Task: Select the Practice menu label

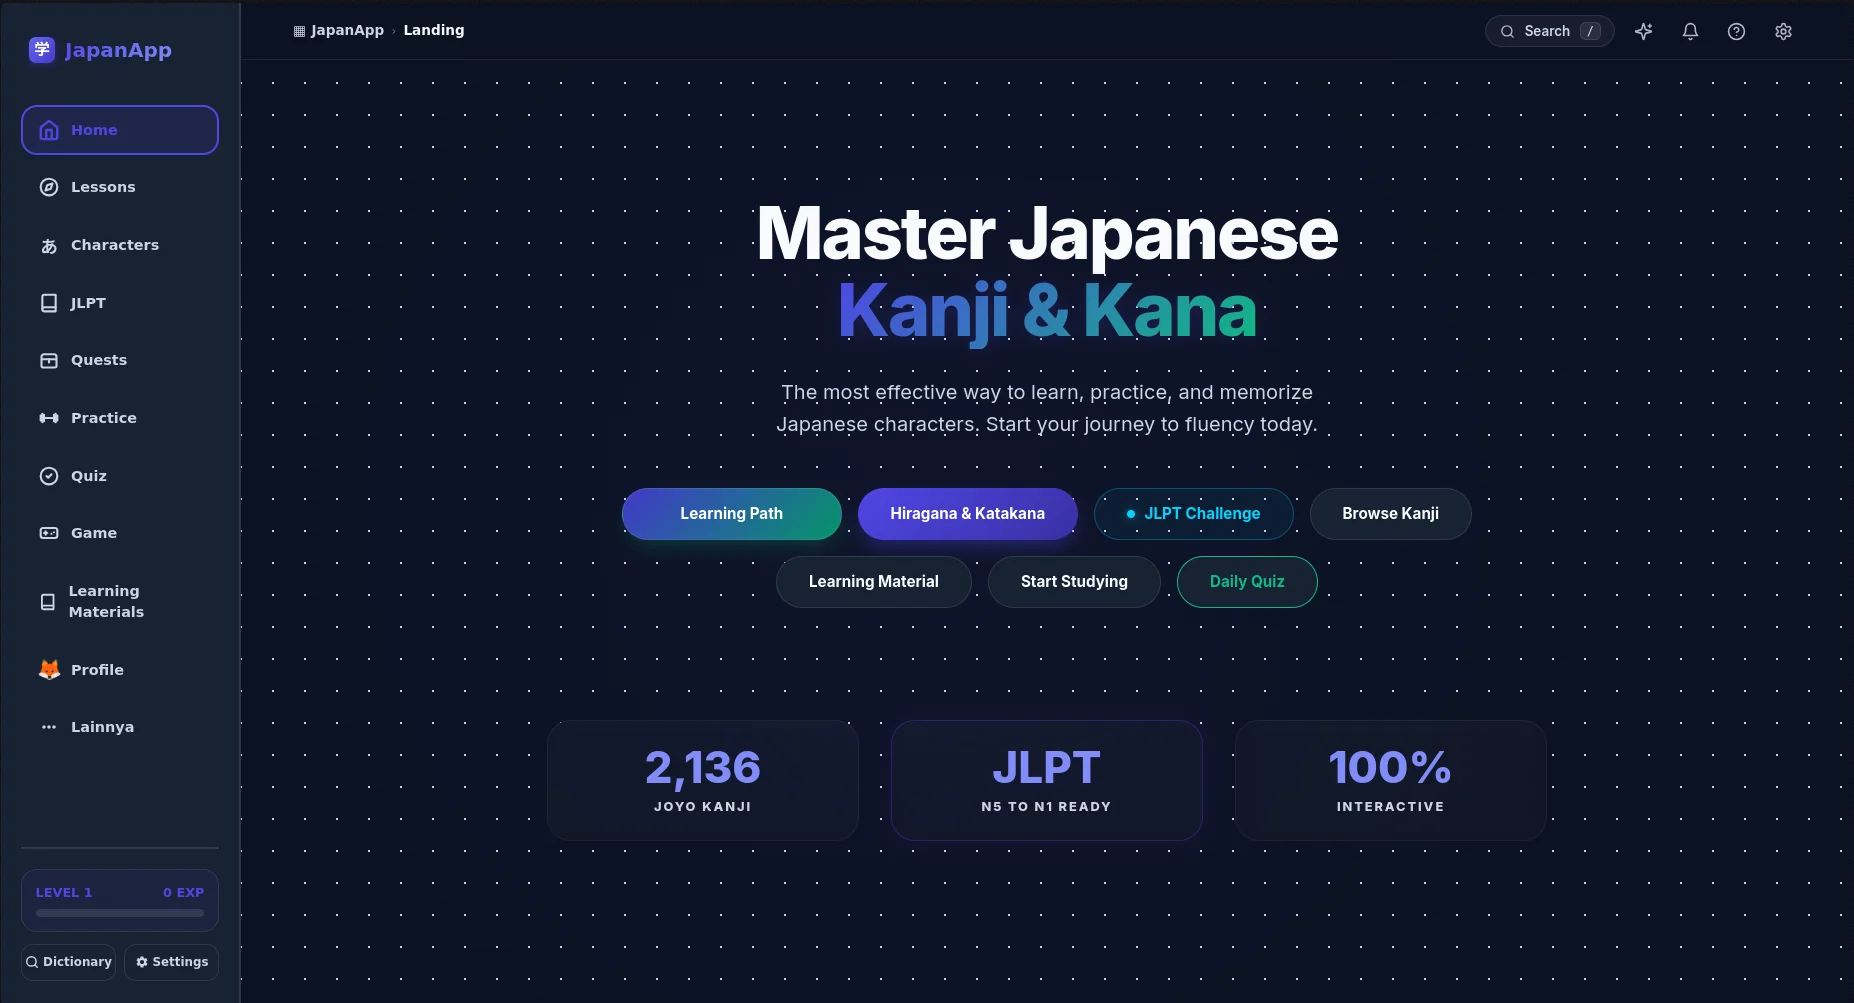Action: [x=104, y=418]
